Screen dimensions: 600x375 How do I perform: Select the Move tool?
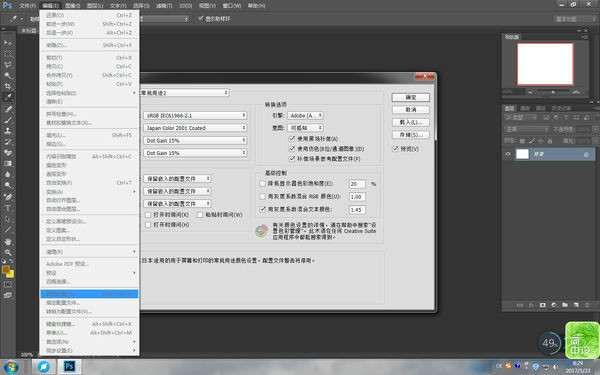click(8, 42)
